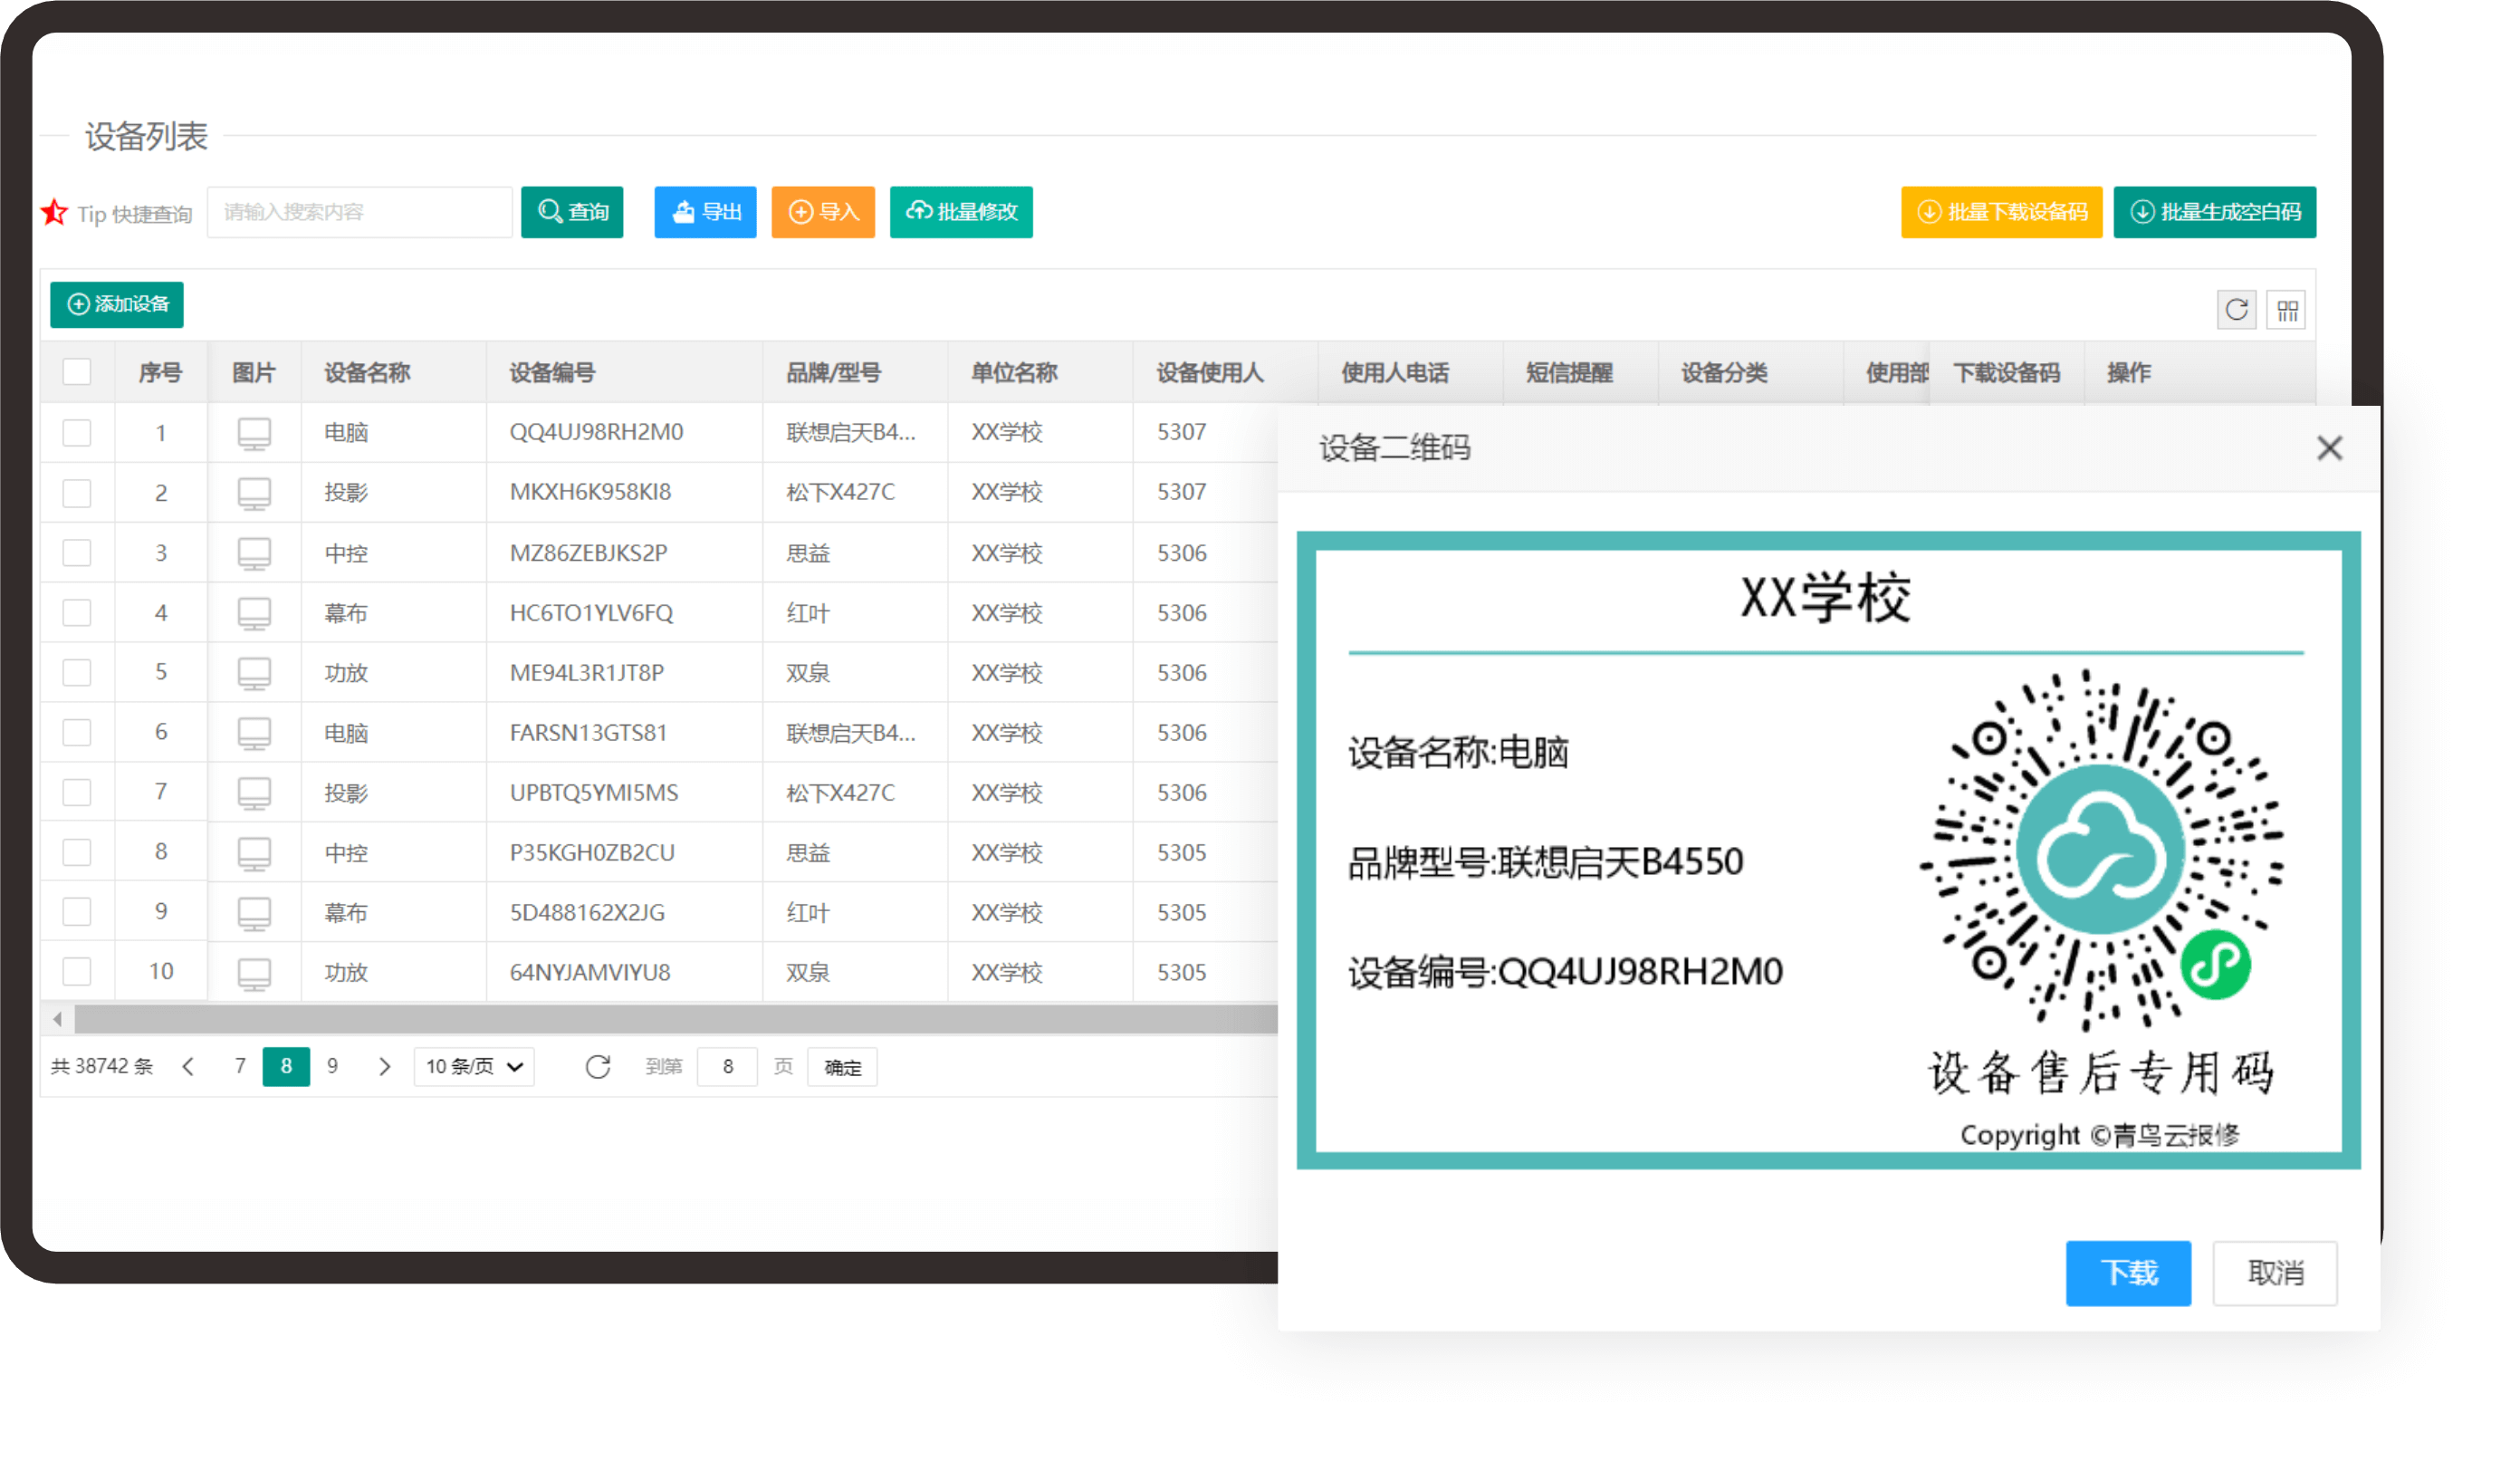Select page 9 in pagination
The height and width of the screenshot is (1471, 2520).
click(x=333, y=1066)
